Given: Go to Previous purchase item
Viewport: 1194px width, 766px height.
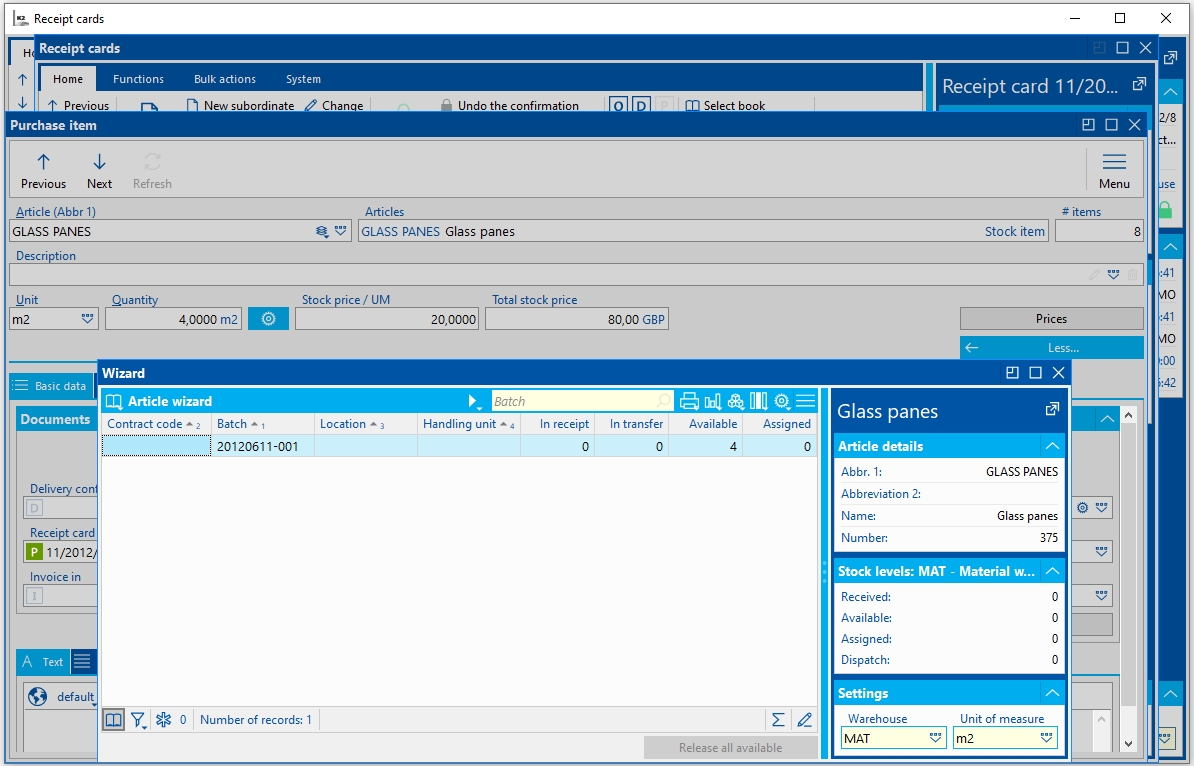Looking at the screenshot, I should coord(43,171).
